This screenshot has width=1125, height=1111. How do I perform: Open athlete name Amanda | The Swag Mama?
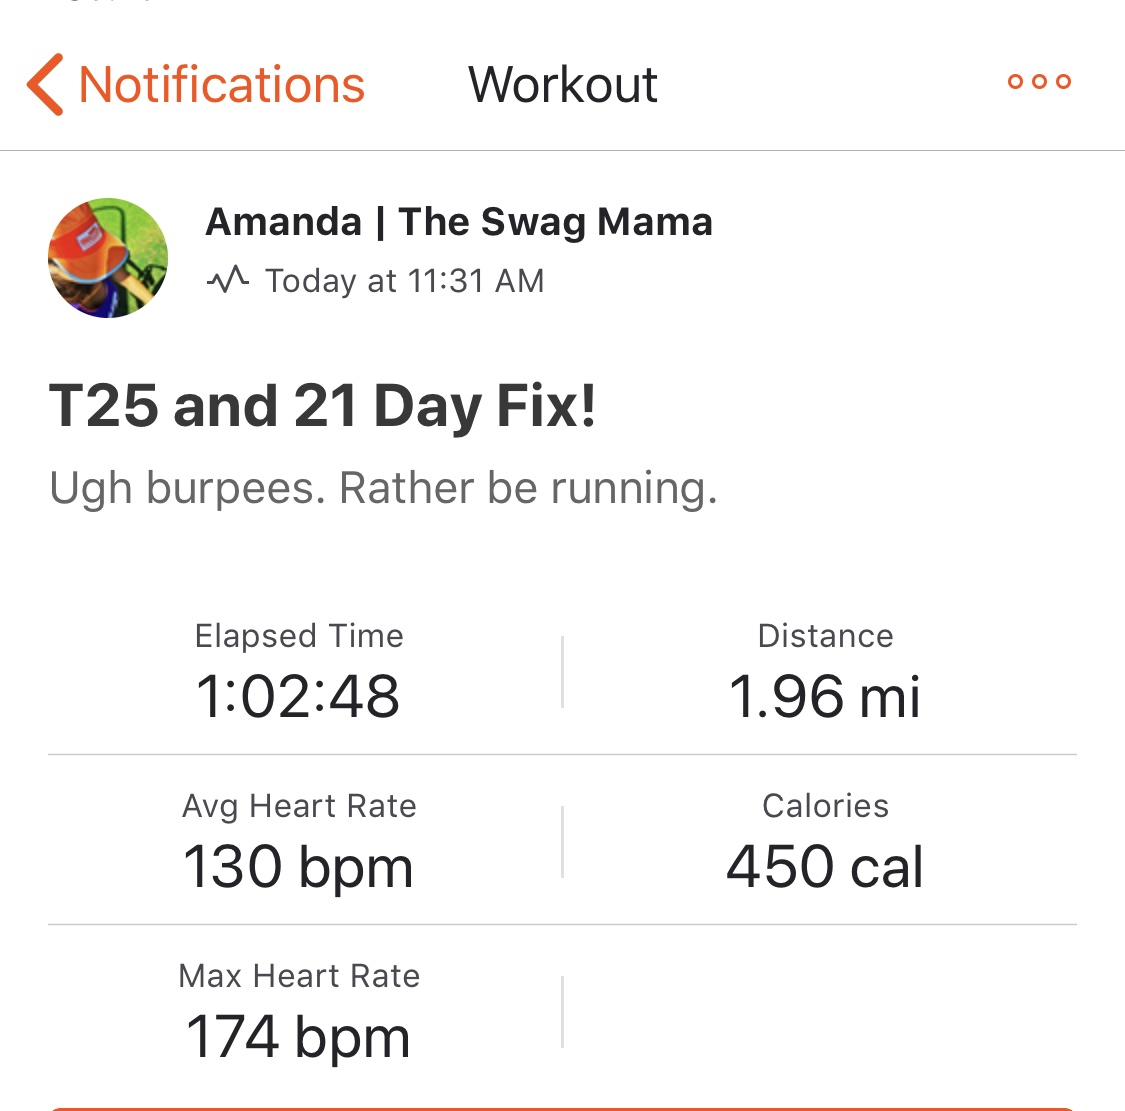click(x=459, y=222)
